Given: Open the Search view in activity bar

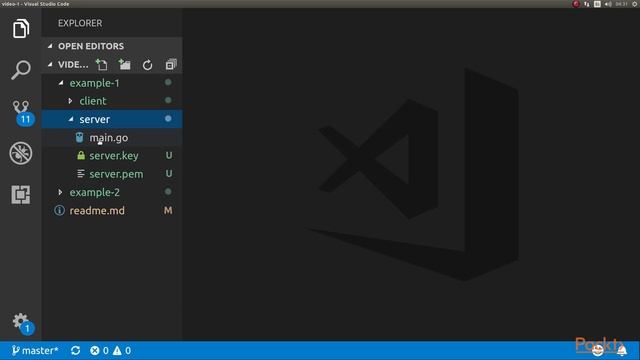Looking at the screenshot, I should click(x=21, y=70).
